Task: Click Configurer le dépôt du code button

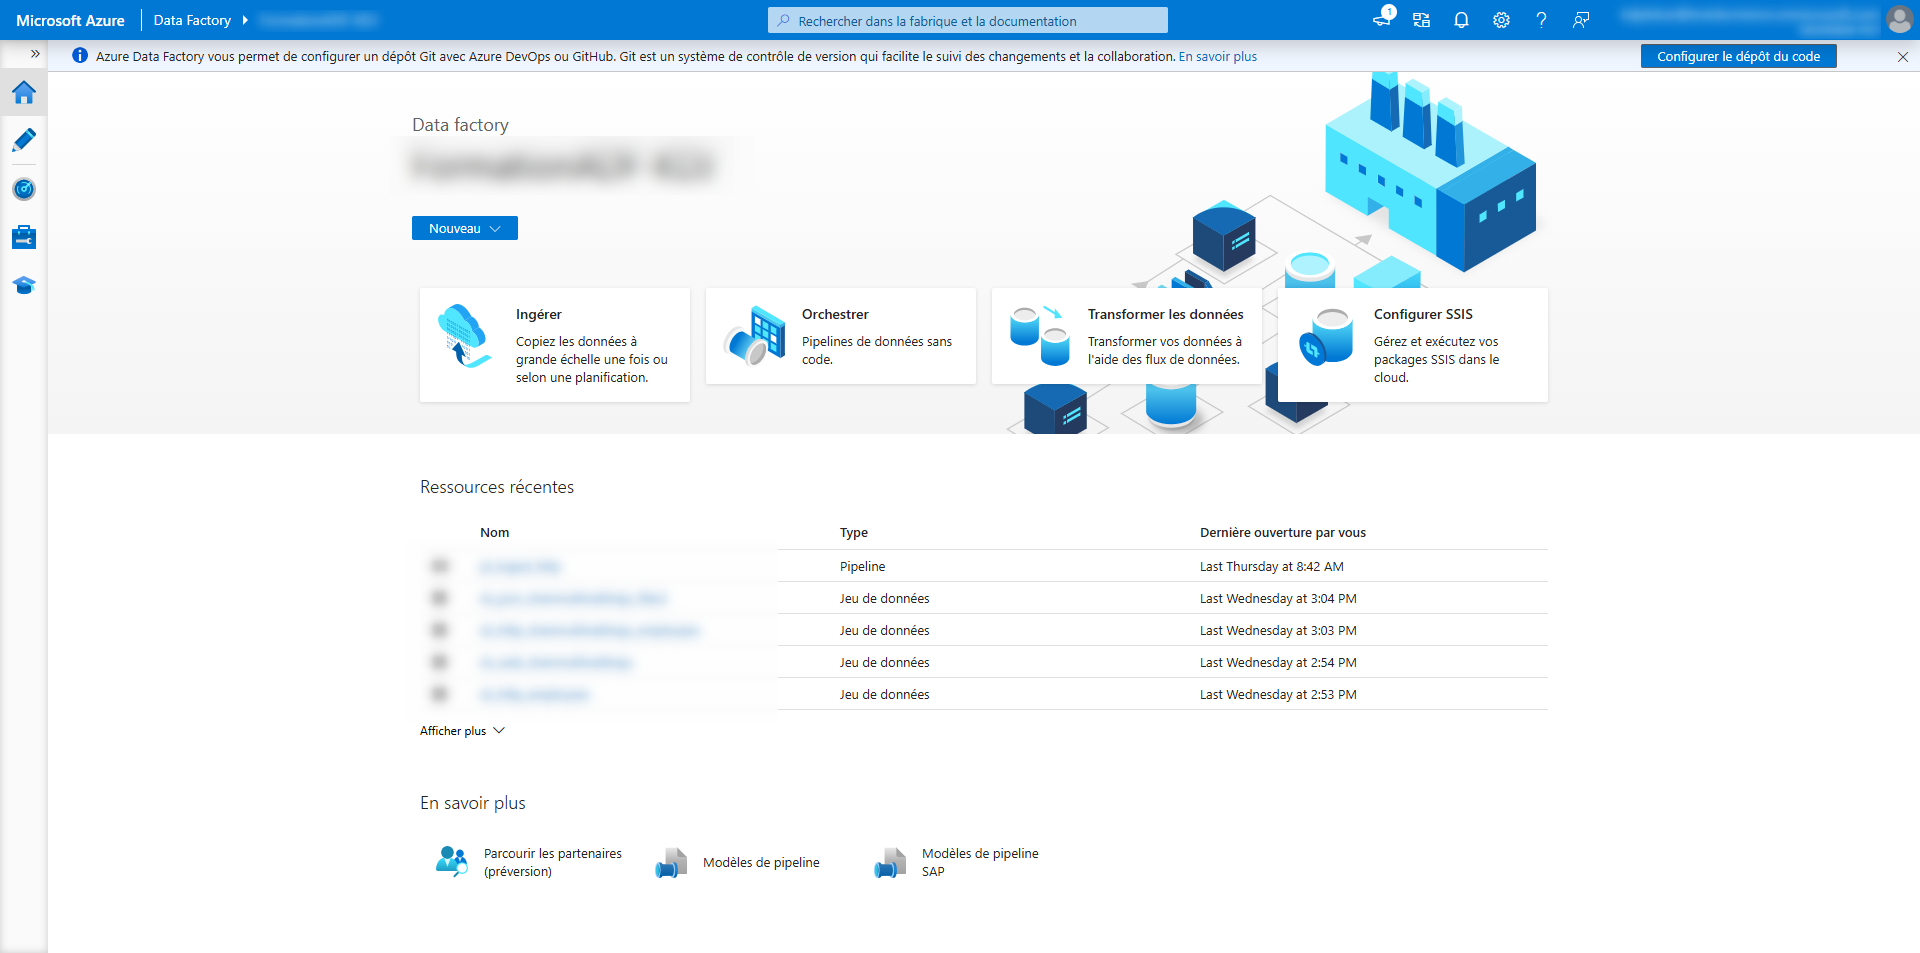Action: click(x=1738, y=56)
